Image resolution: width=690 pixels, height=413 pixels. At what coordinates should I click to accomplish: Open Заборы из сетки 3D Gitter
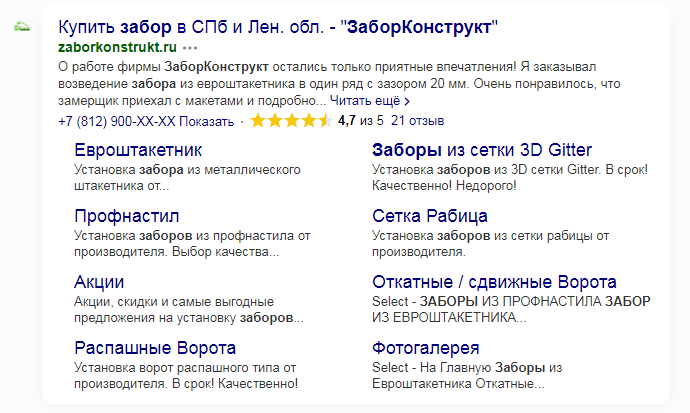(482, 150)
